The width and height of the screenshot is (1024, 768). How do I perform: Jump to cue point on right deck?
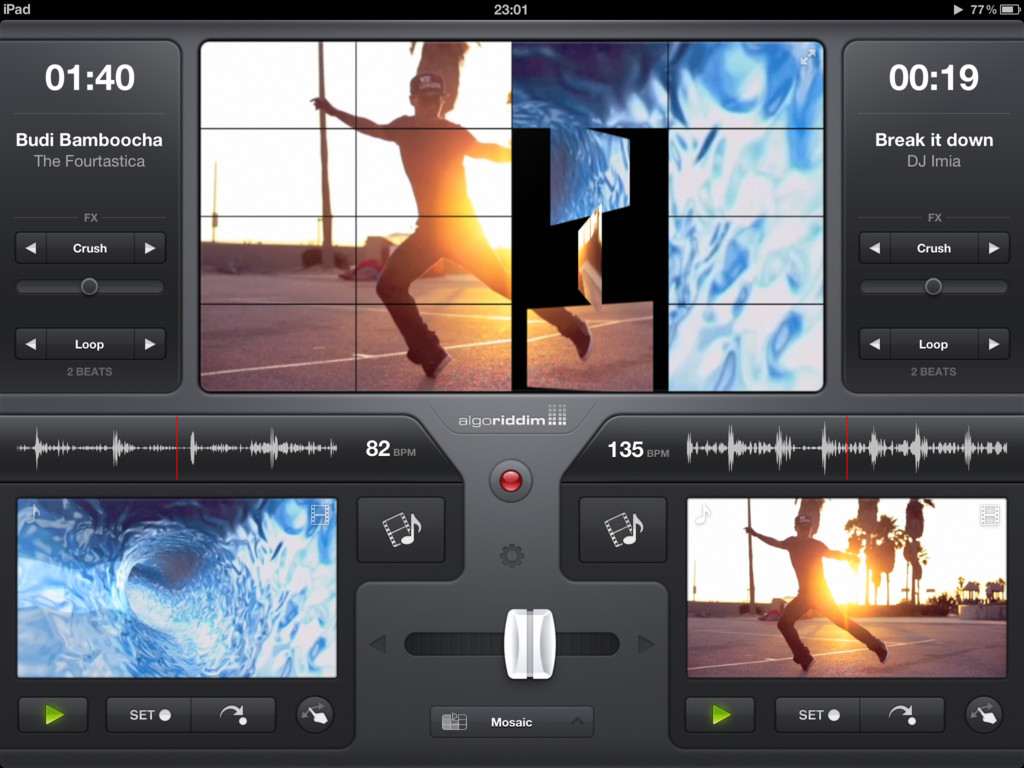902,714
